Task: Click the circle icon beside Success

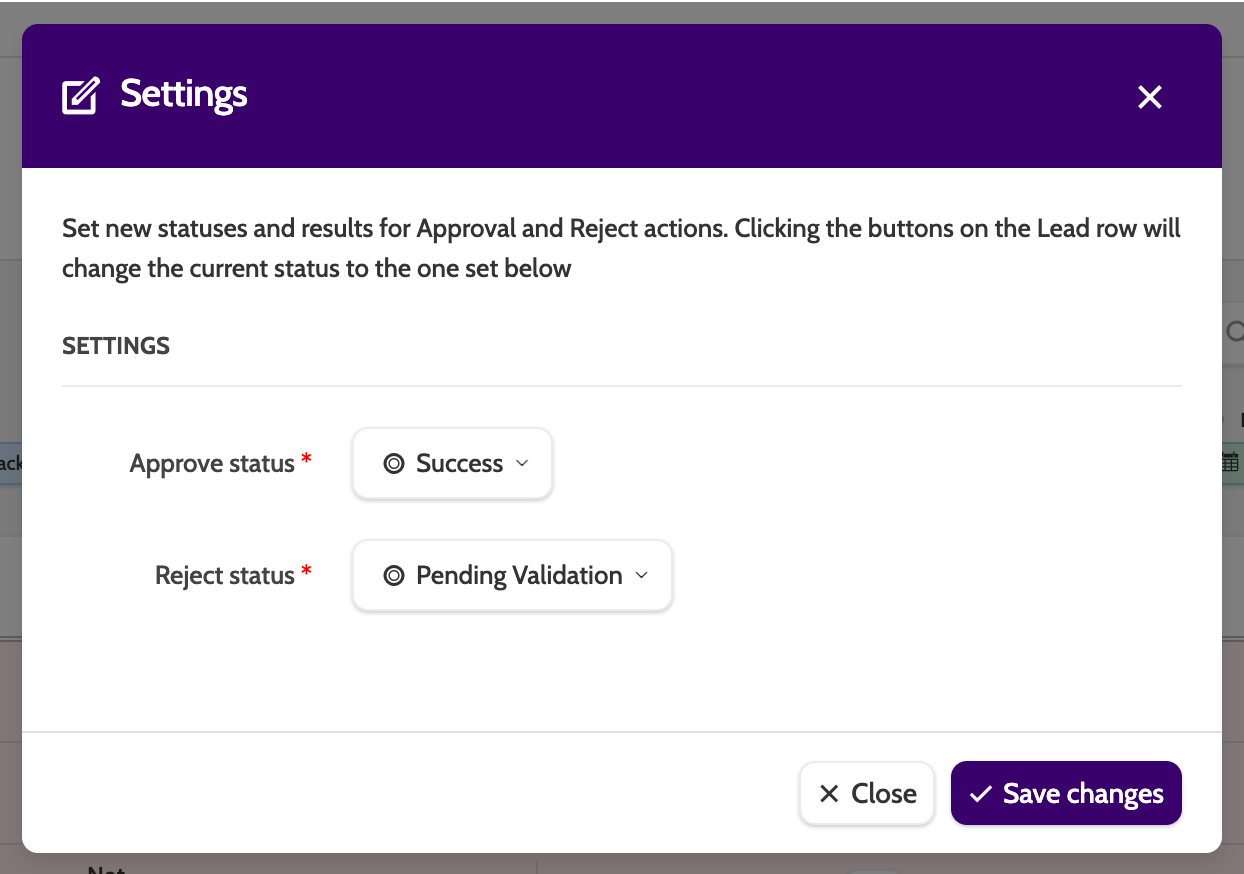Action: point(394,464)
